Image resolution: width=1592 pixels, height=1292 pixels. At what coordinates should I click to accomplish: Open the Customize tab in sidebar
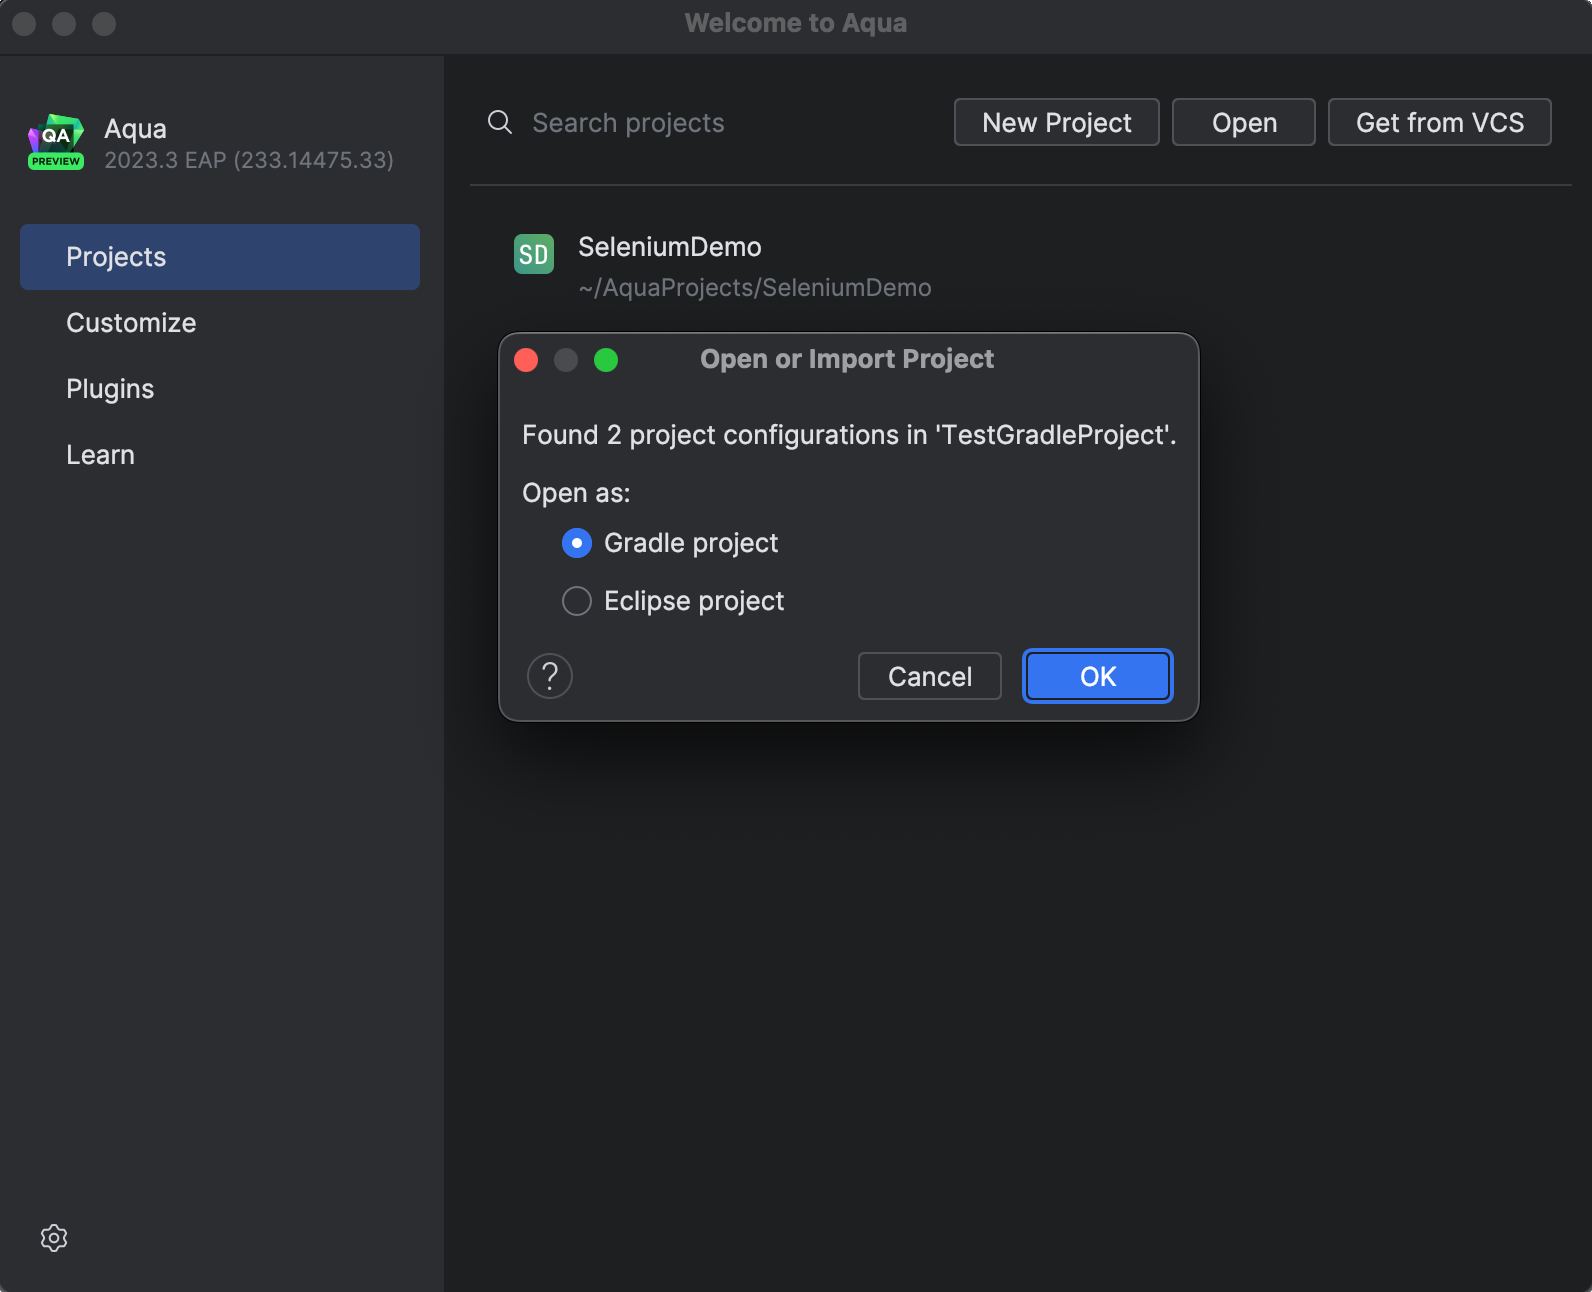click(x=220, y=323)
